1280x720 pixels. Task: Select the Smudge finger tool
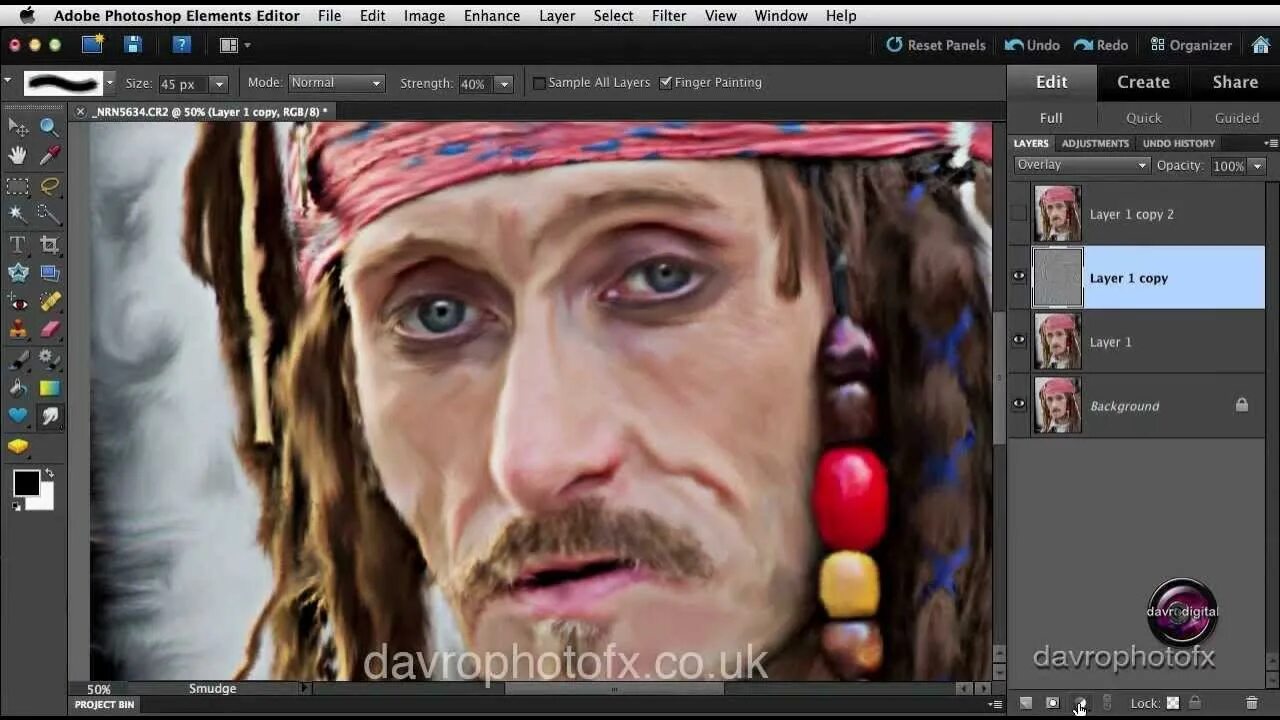tap(49, 416)
